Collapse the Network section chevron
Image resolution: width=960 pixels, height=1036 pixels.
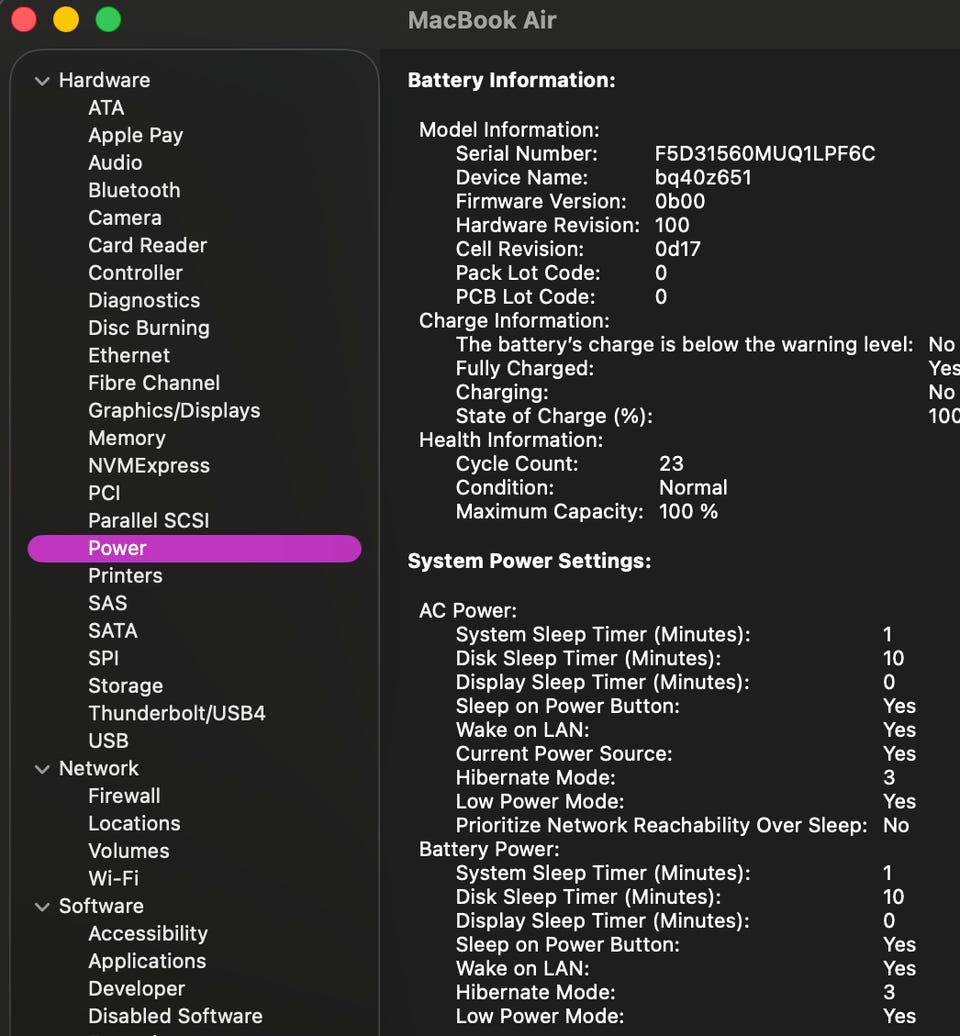42,769
